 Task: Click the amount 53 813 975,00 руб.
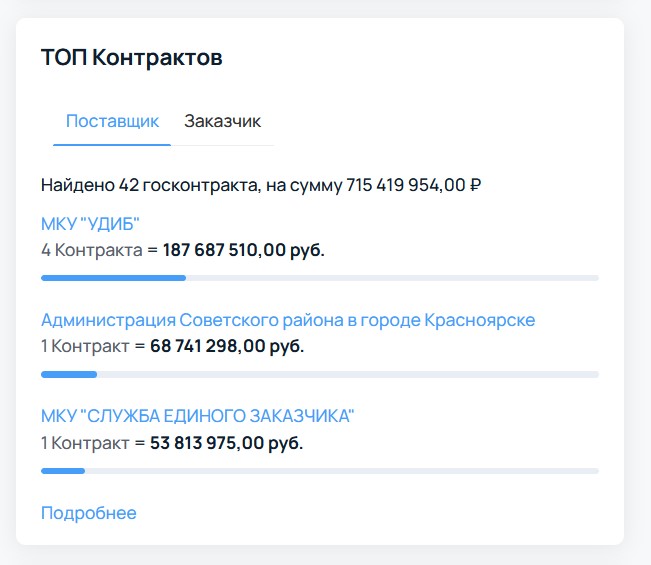click(x=226, y=442)
